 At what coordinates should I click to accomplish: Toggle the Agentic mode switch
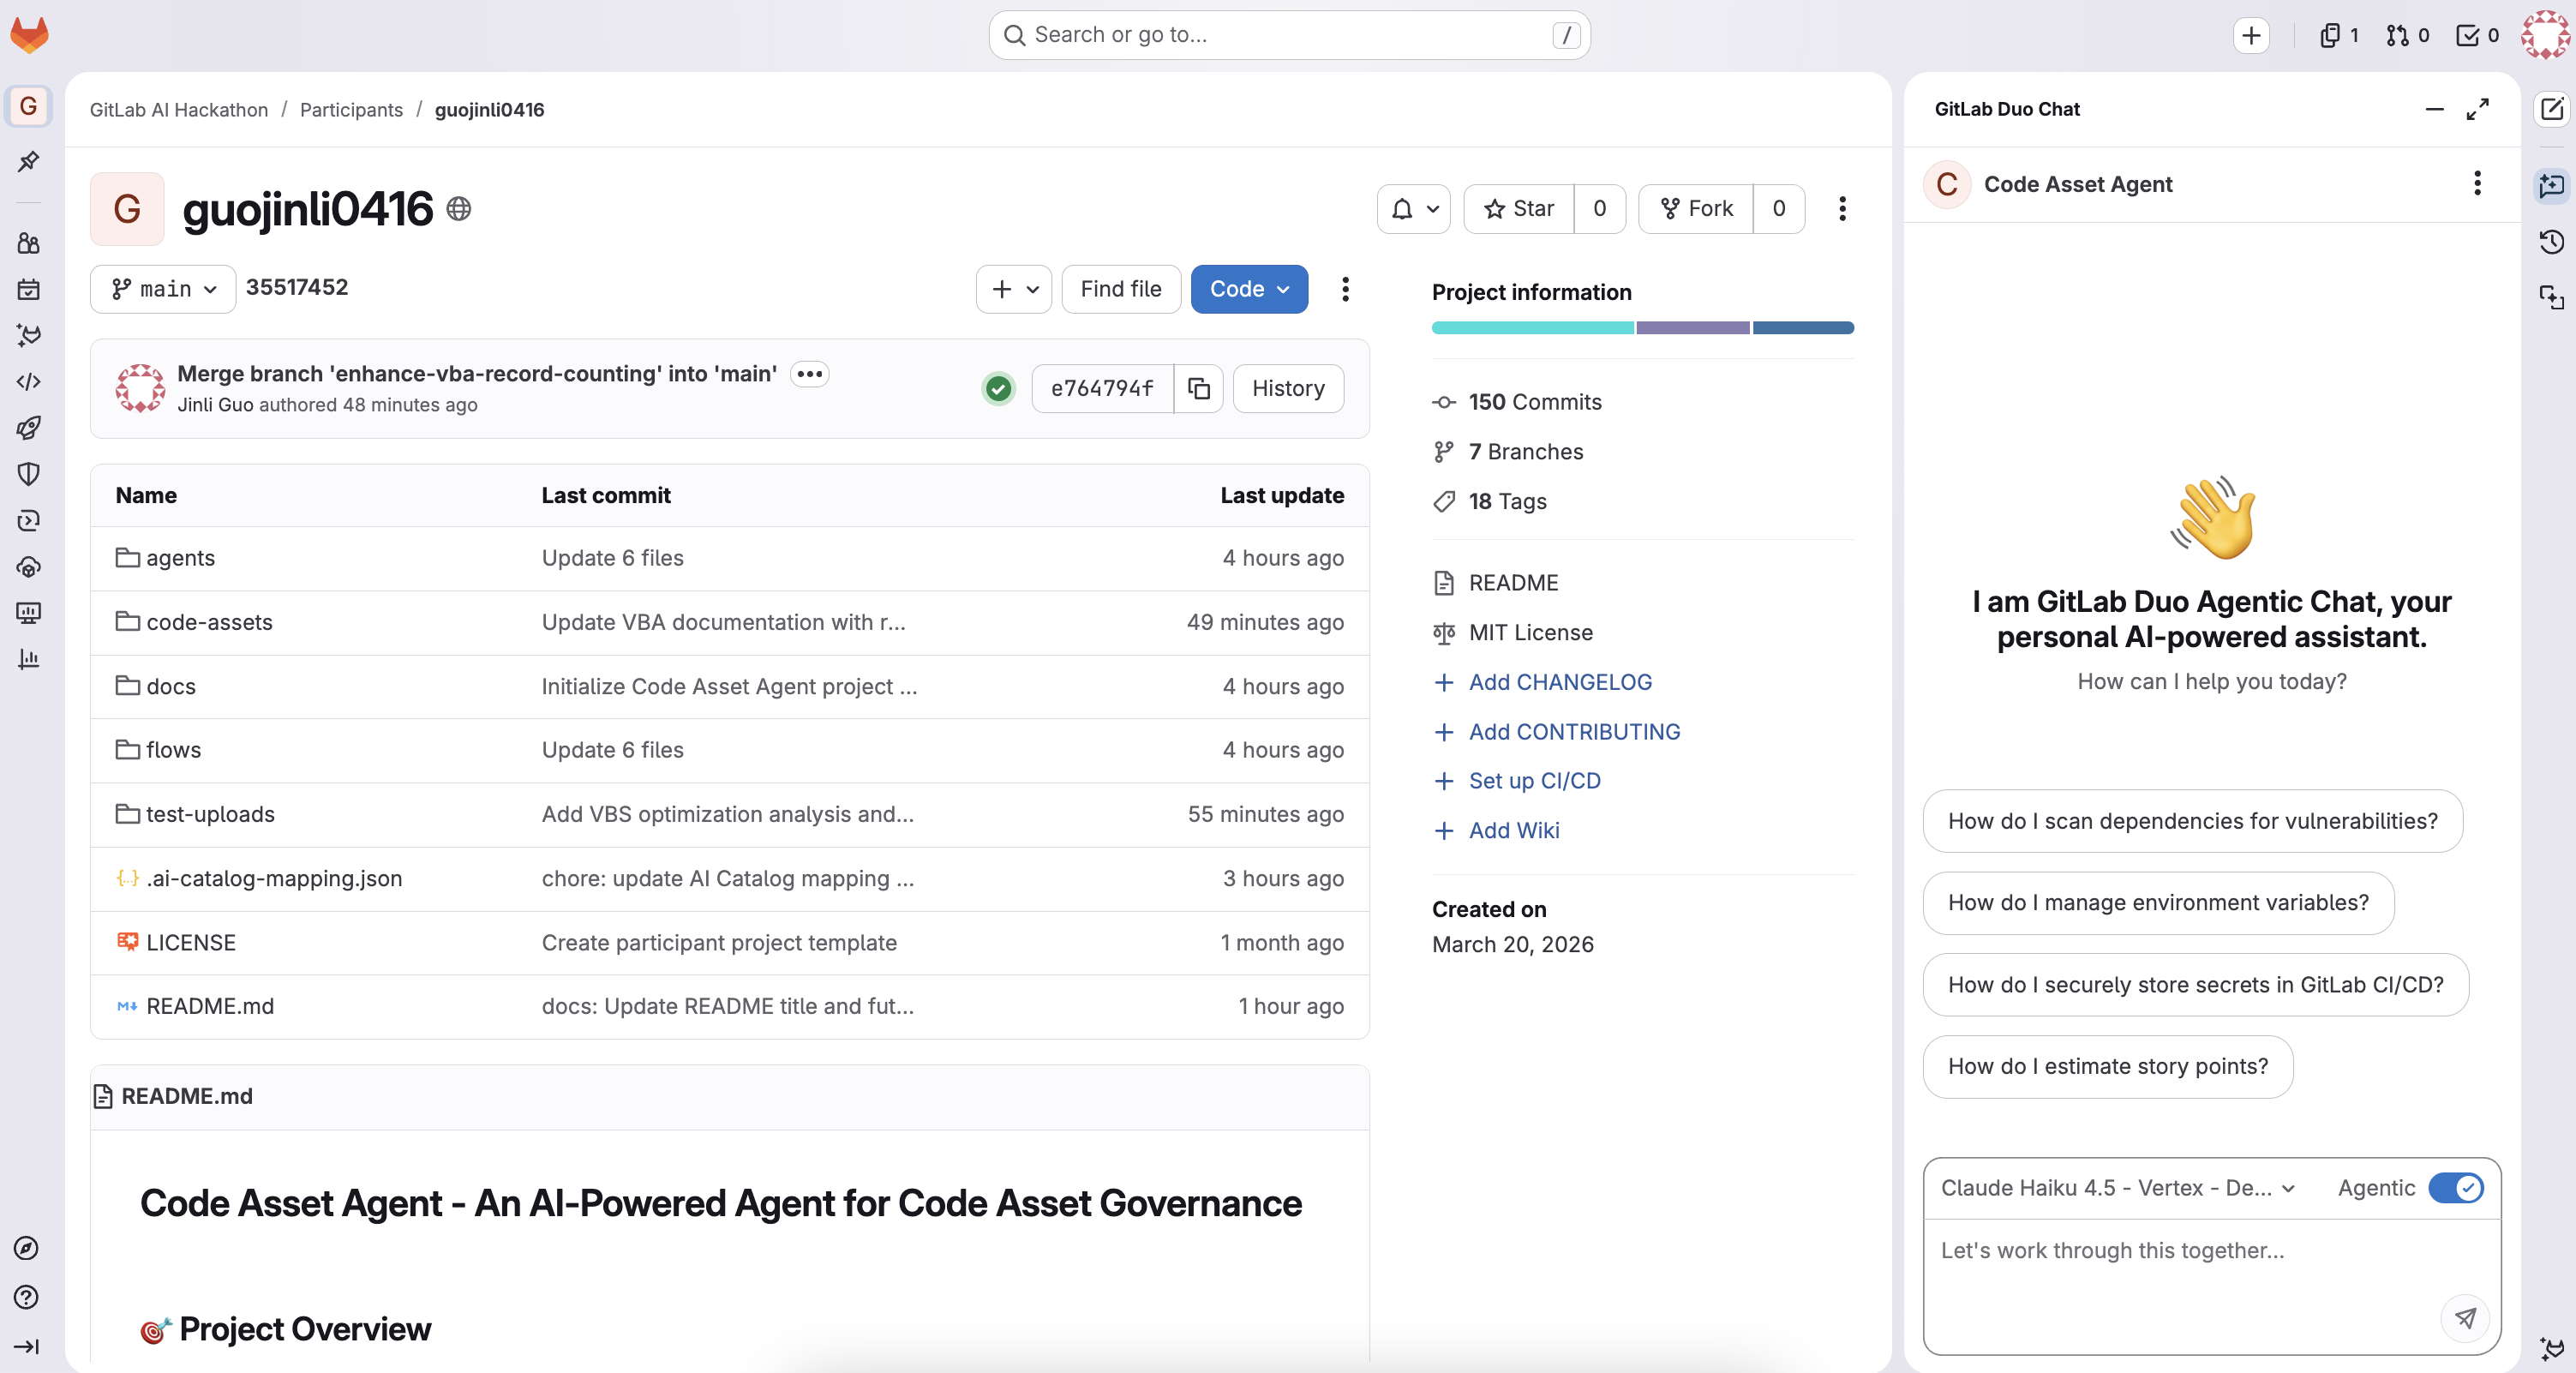(2455, 1187)
